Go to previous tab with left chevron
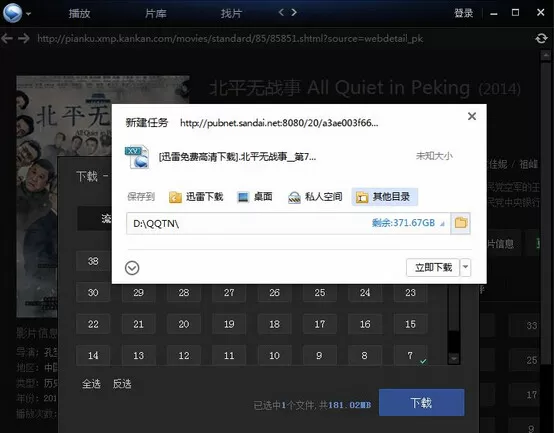Screen dimensions: 554x433 (x=281, y=12)
